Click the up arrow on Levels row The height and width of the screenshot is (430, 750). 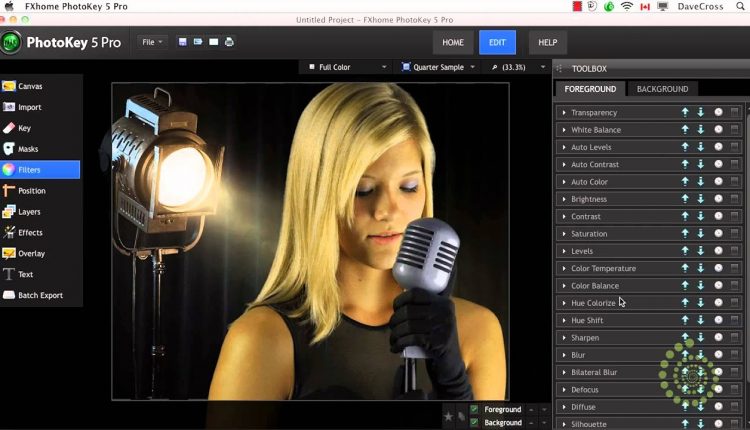coord(685,250)
